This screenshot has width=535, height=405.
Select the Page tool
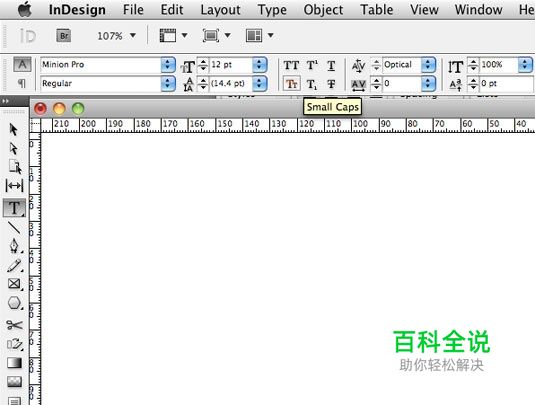pyautogui.click(x=14, y=167)
